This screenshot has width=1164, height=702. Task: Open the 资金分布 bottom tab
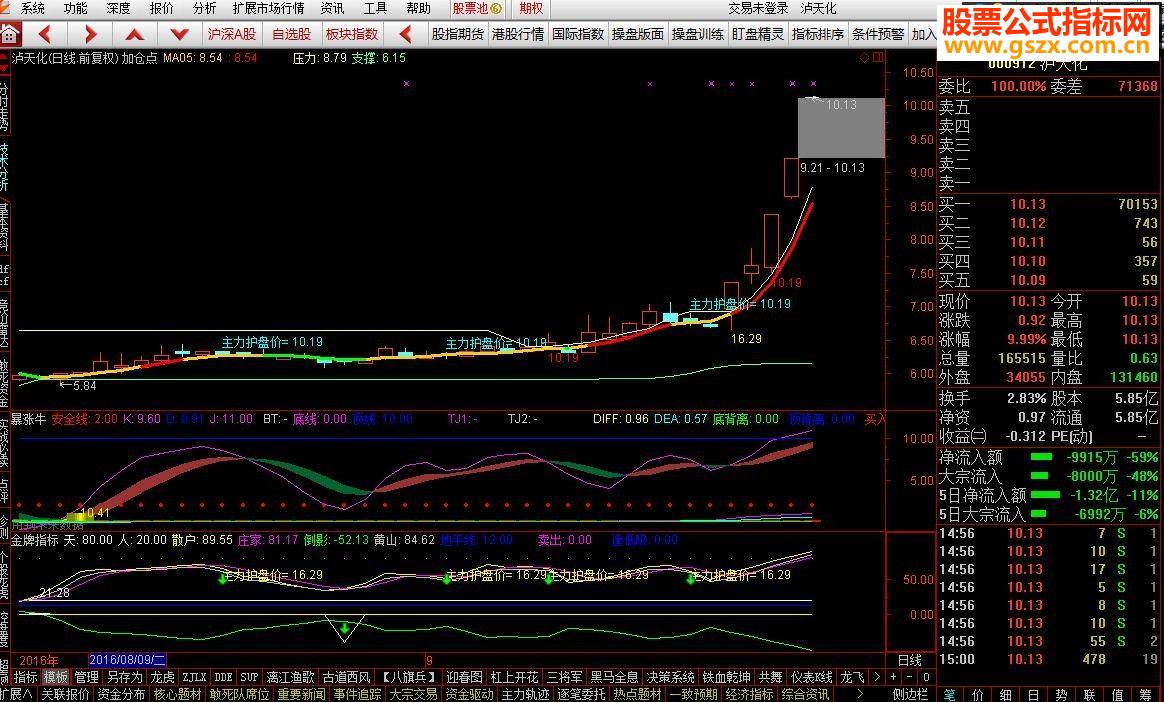pyautogui.click(x=121, y=695)
